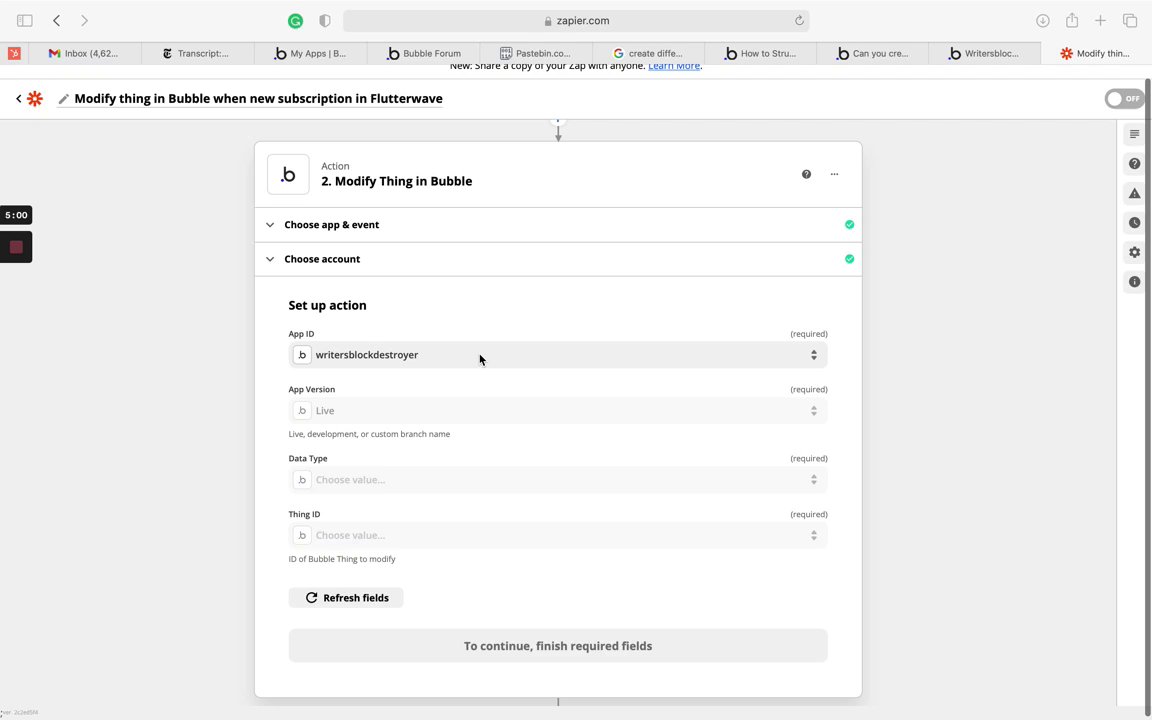Open the info details icon in sidebar
This screenshot has width=1152, height=720.
click(1134, 282)
